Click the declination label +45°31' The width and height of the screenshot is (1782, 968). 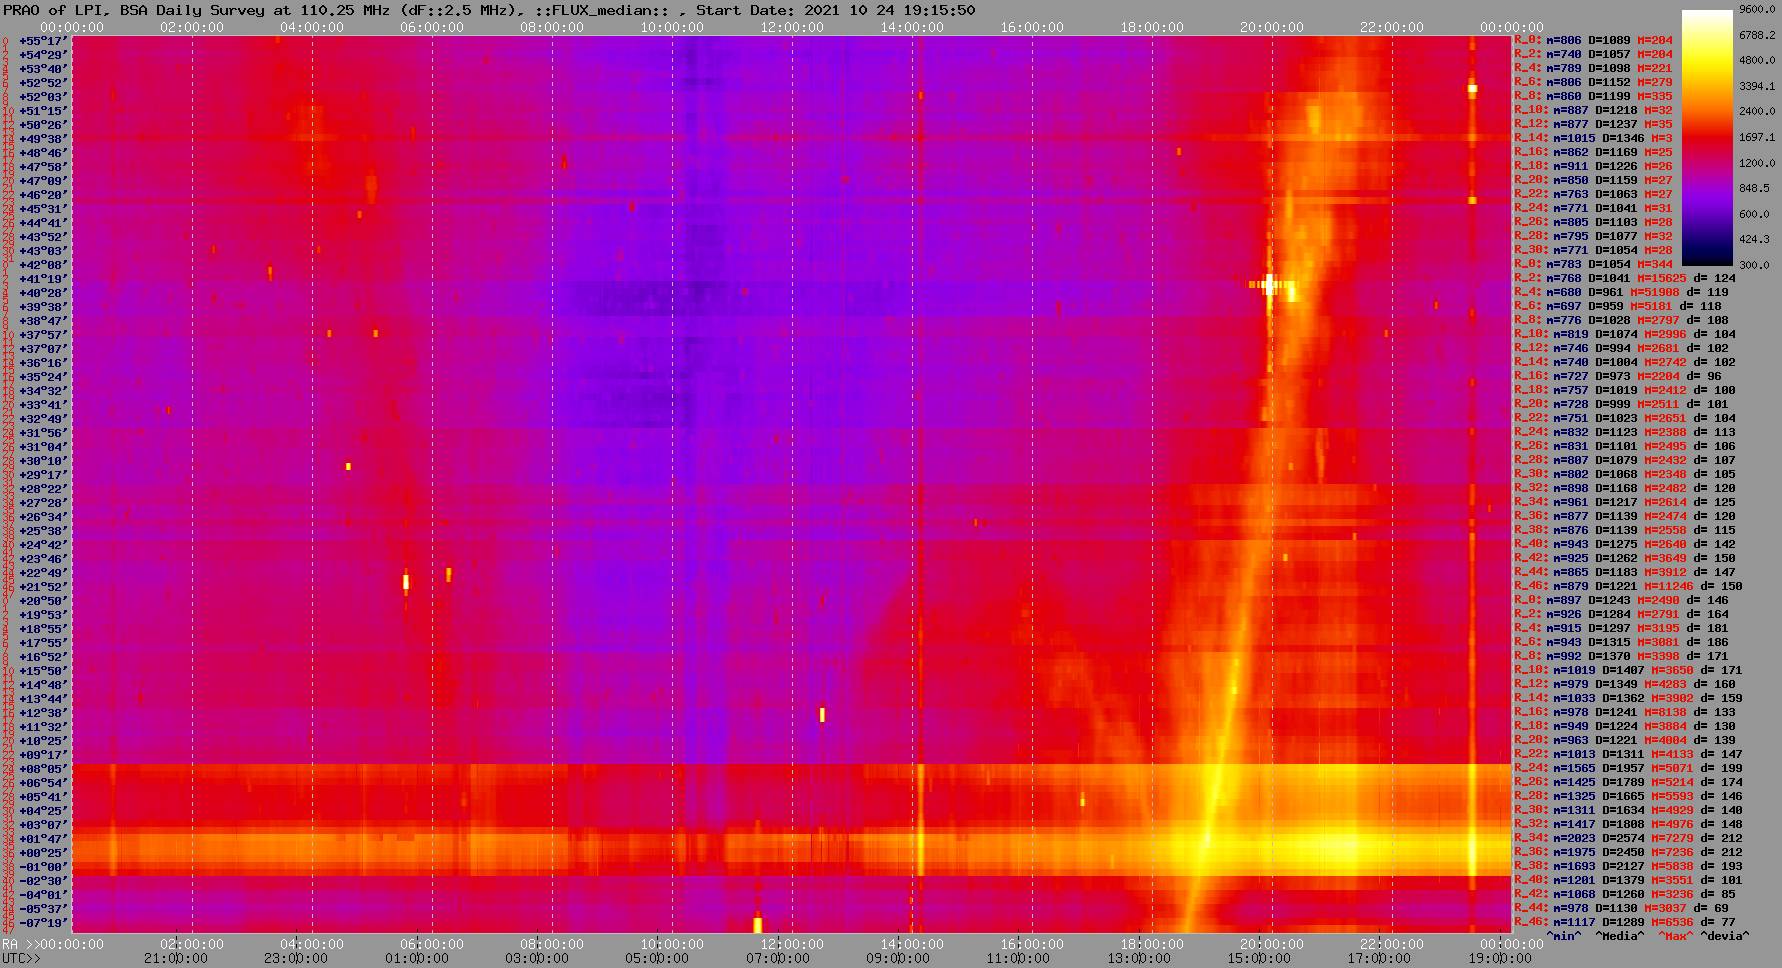point(43,209)
